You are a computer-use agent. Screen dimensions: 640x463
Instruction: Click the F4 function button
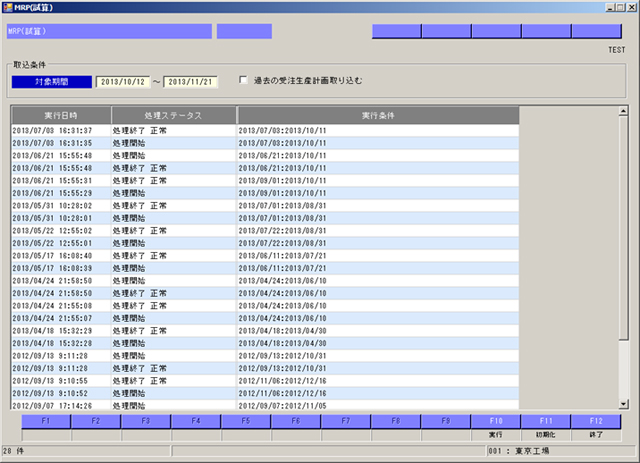(196, 421)
